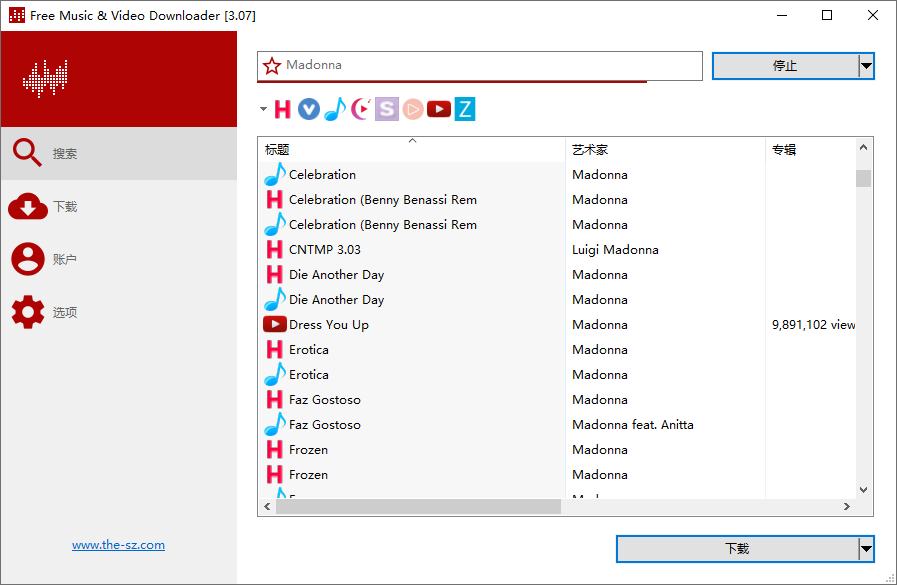The width and height of the screenshot is (897, 585).
Task: Sort by the 标题 title column header
Action: (x=411, y=150)
